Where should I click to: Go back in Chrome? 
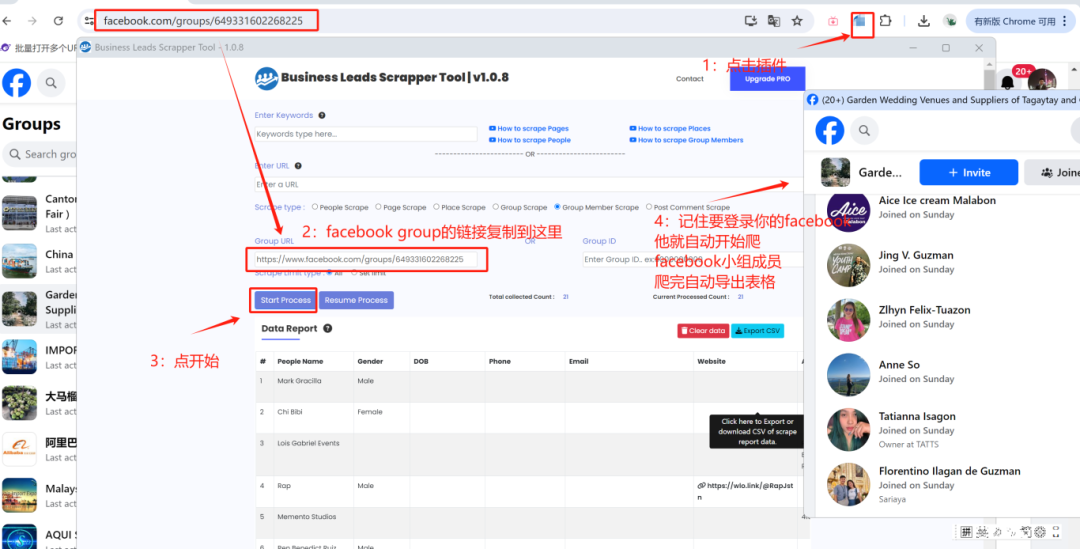[x=8, y=21]
